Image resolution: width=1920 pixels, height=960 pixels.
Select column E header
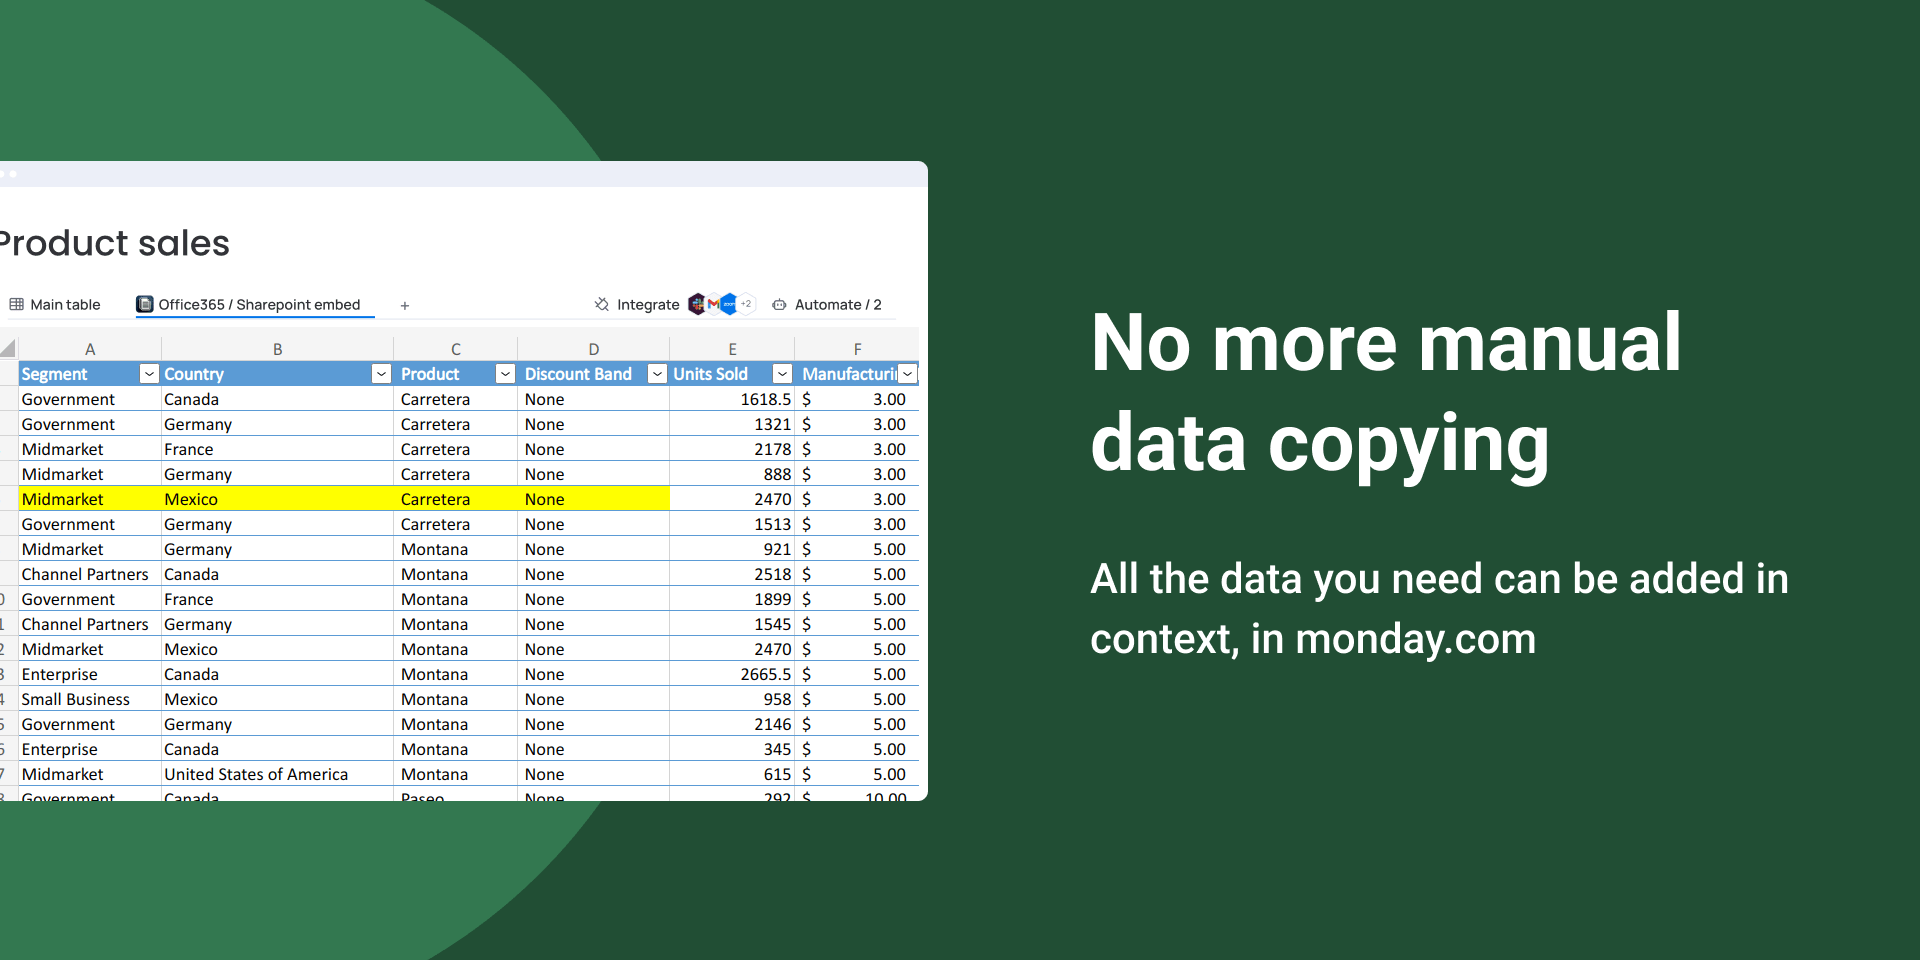pyautogui.click(x=732, y=349)
